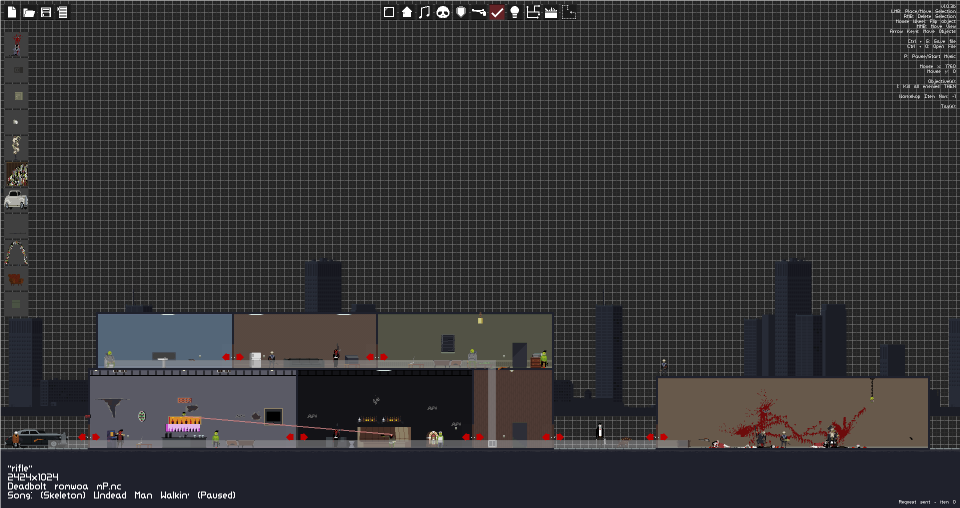Image resolution: width=960 pixels, height=508 pixels.
Task: Save the level with the floppy disk icon
Action: (x=46, y=12)
